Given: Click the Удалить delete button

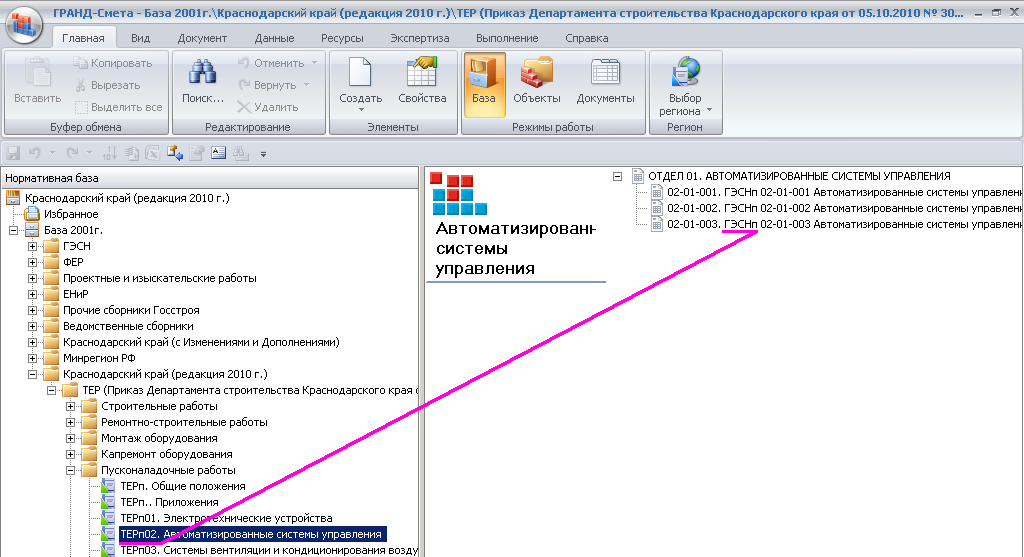Looking at the screenshot, I should [x=268, y=107].
